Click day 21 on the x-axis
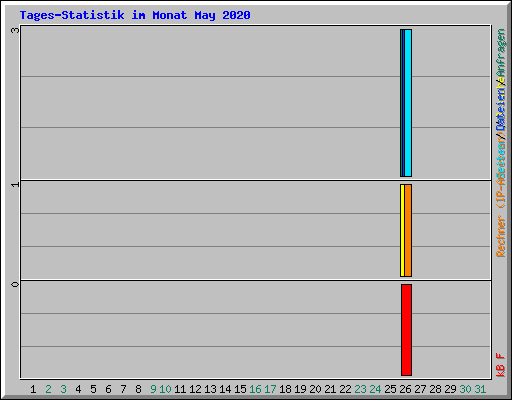Image resolution: width=512 pixels, height=400 pixels. pyautogui.click(x=330, y=389)
